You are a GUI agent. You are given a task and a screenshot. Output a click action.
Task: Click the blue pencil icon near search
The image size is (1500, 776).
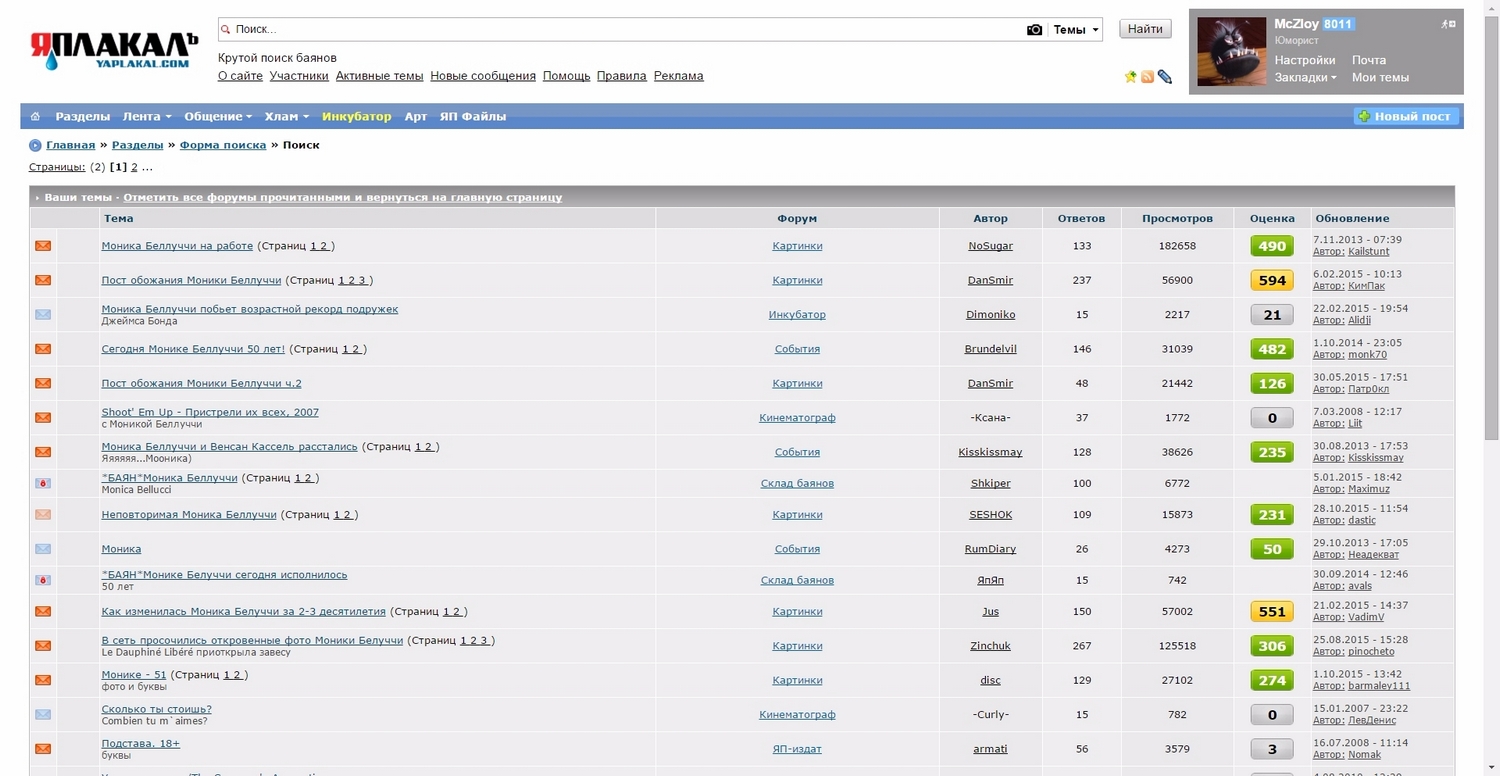pos(1165,77)
